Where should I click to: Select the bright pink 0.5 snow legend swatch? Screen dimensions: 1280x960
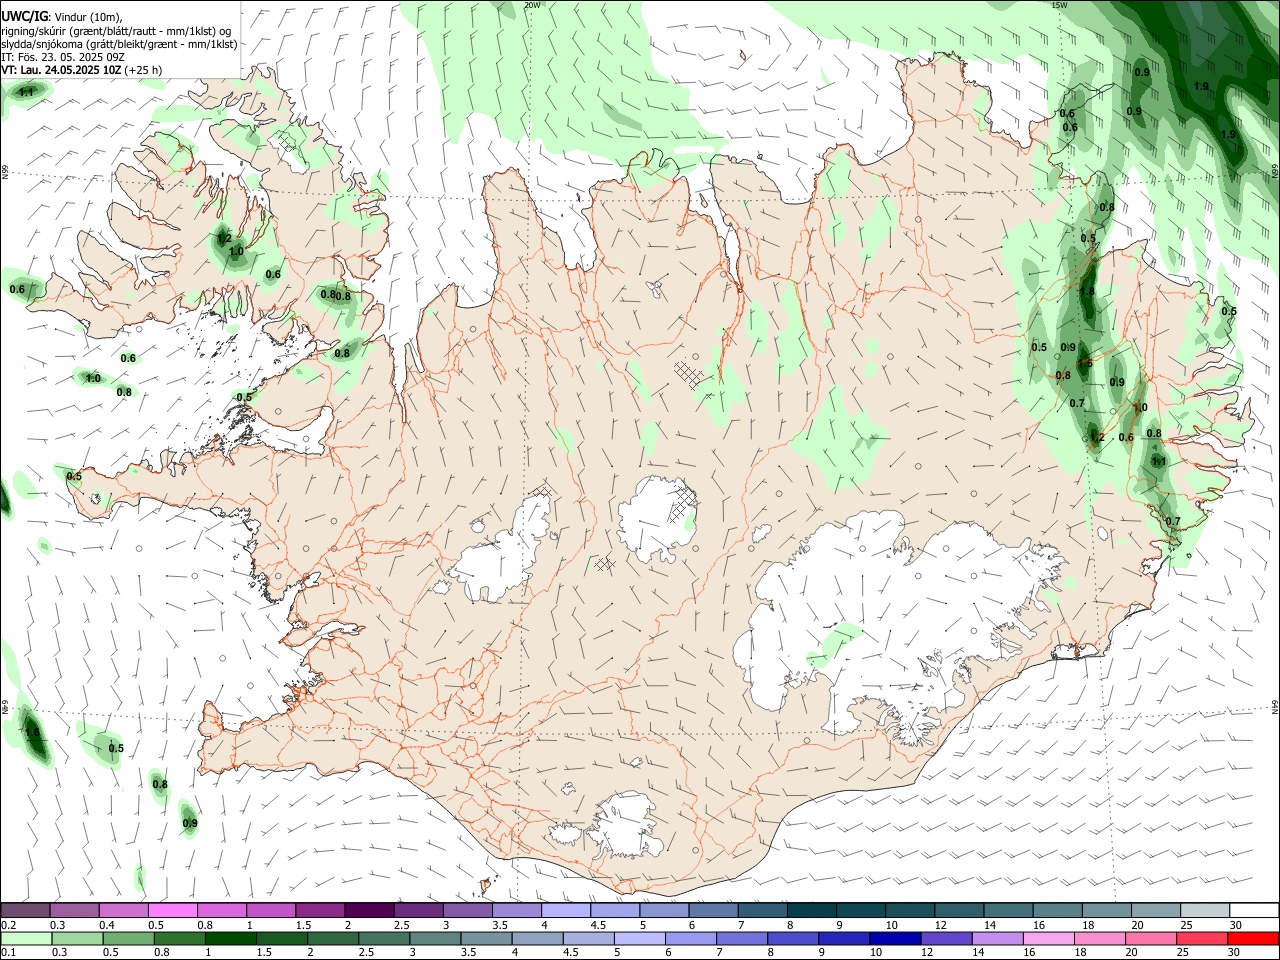click(x=173, y=911)
